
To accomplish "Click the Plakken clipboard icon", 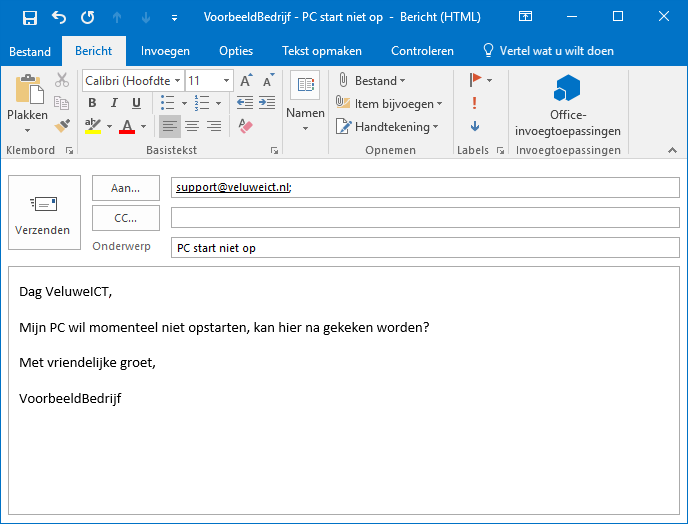I will coord(29,90).
